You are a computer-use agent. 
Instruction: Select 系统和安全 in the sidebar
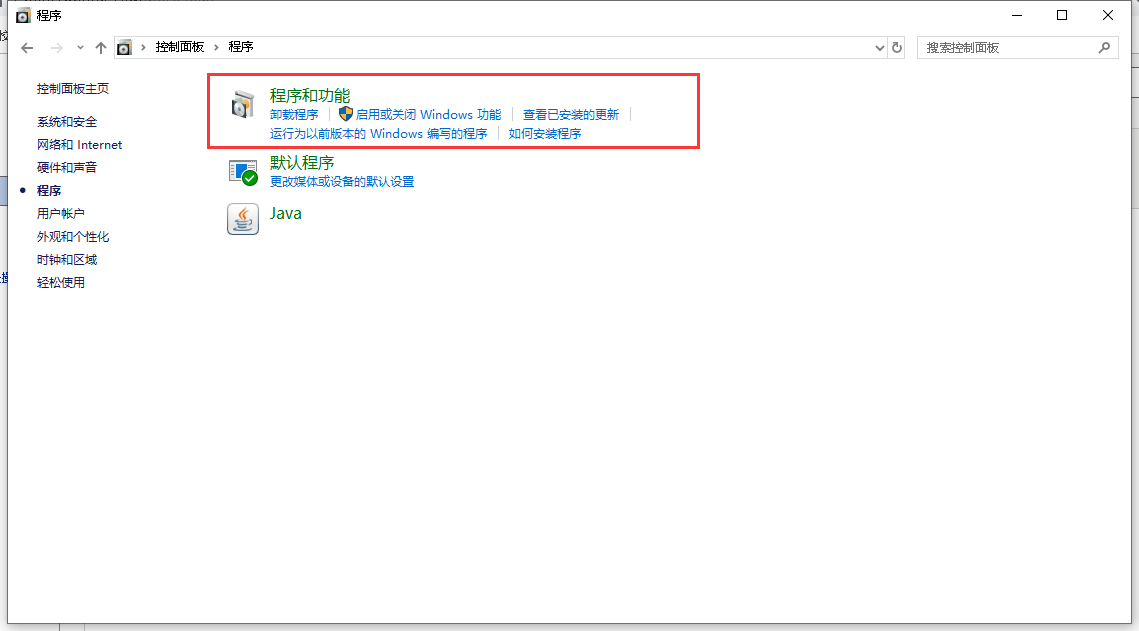point(67,121)
